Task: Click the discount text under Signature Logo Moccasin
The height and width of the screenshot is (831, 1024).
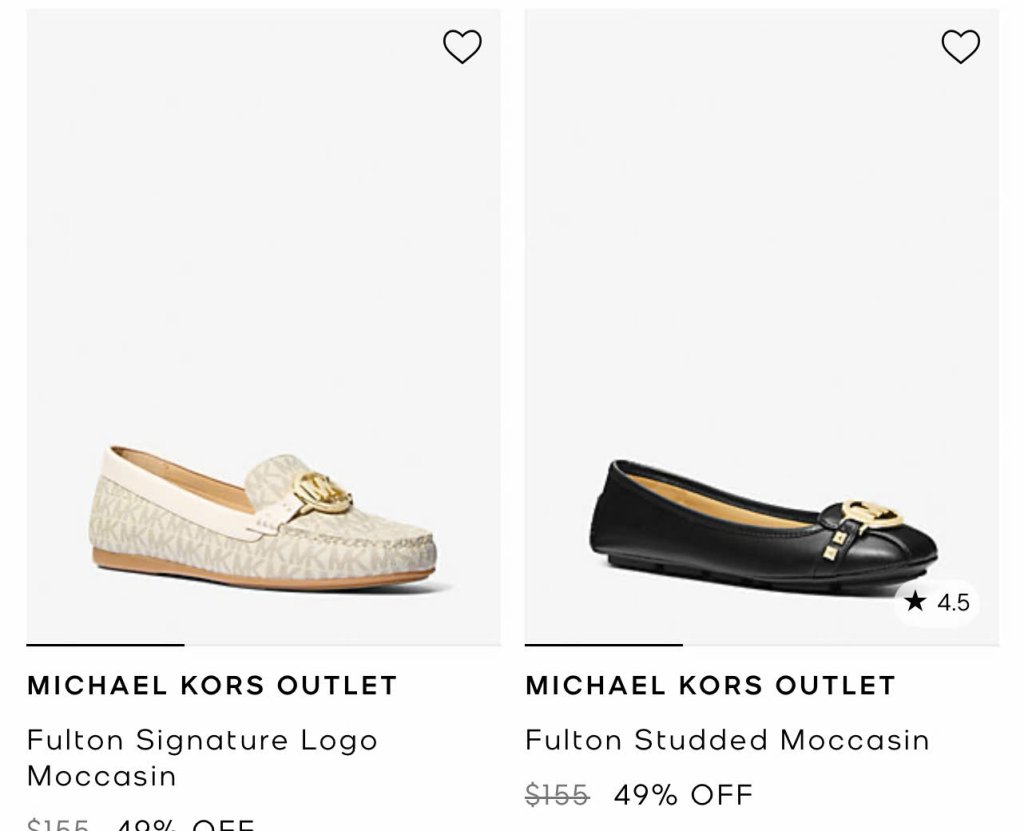Action: coord(185,825)
